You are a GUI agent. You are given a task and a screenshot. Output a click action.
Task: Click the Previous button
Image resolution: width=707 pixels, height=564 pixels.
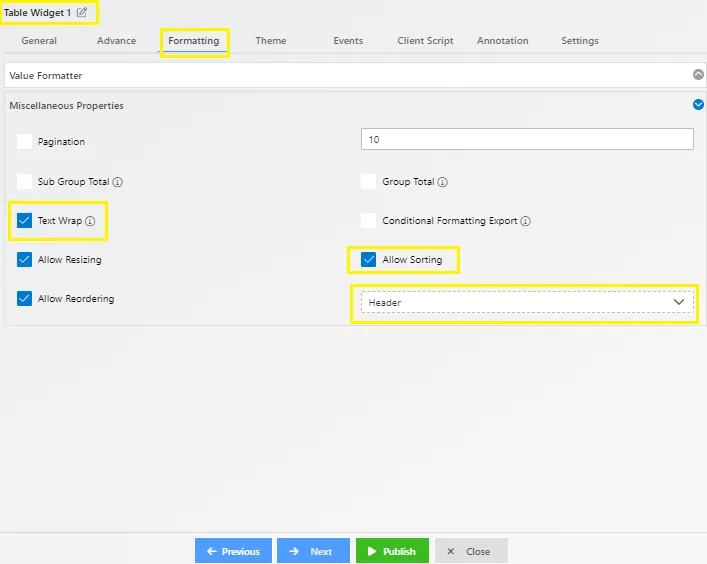[x=234, y=551]
